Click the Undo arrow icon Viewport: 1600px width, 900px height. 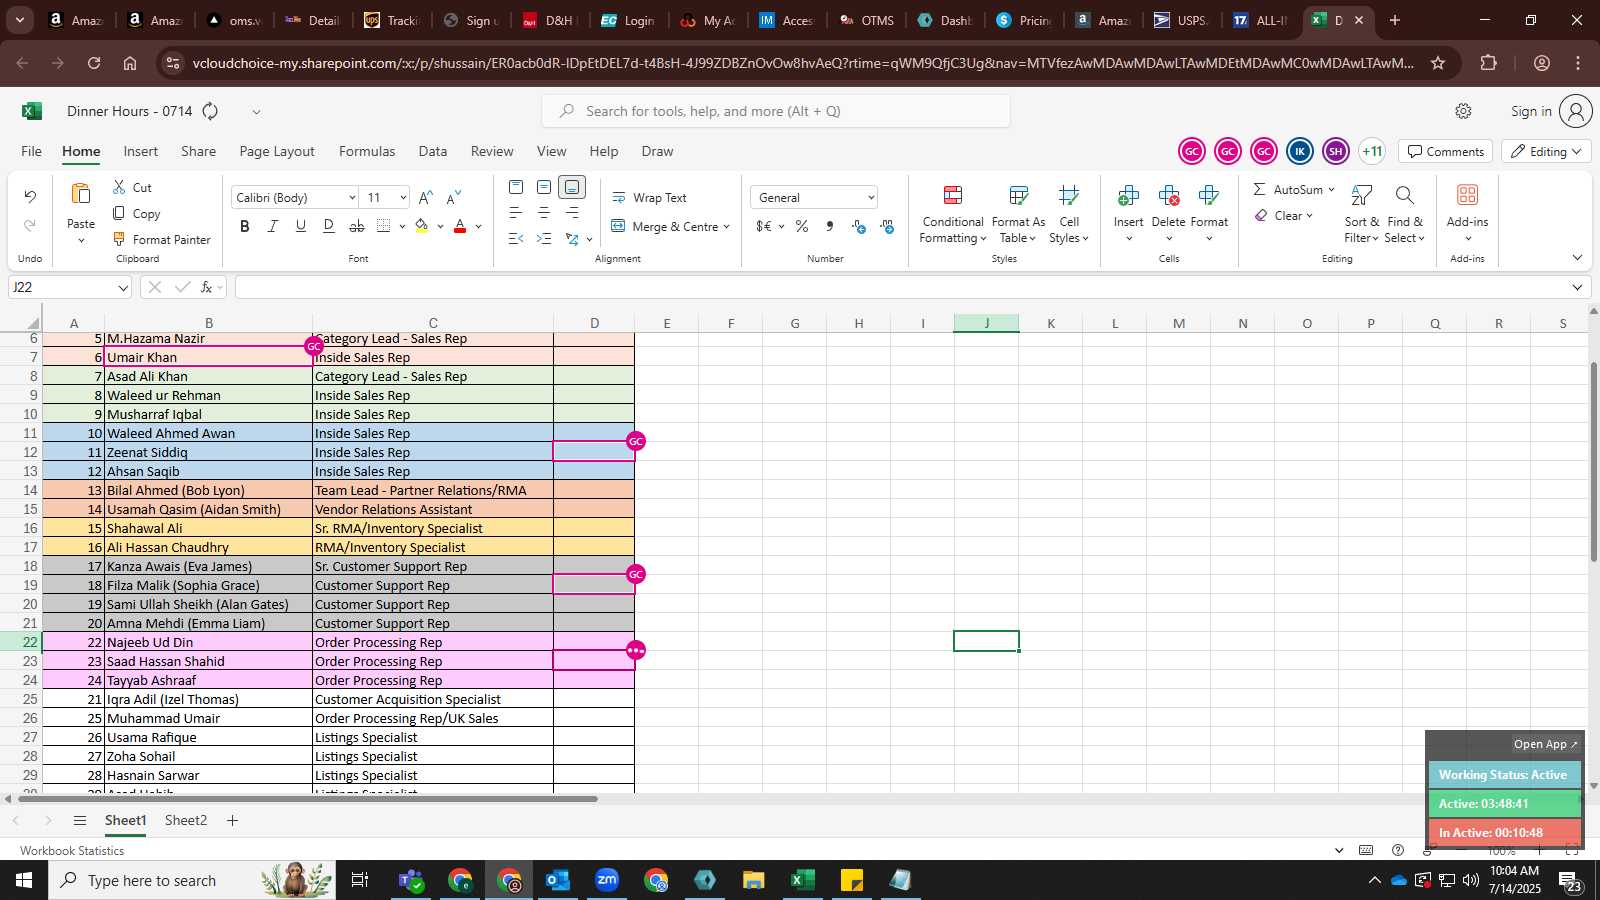30,197
